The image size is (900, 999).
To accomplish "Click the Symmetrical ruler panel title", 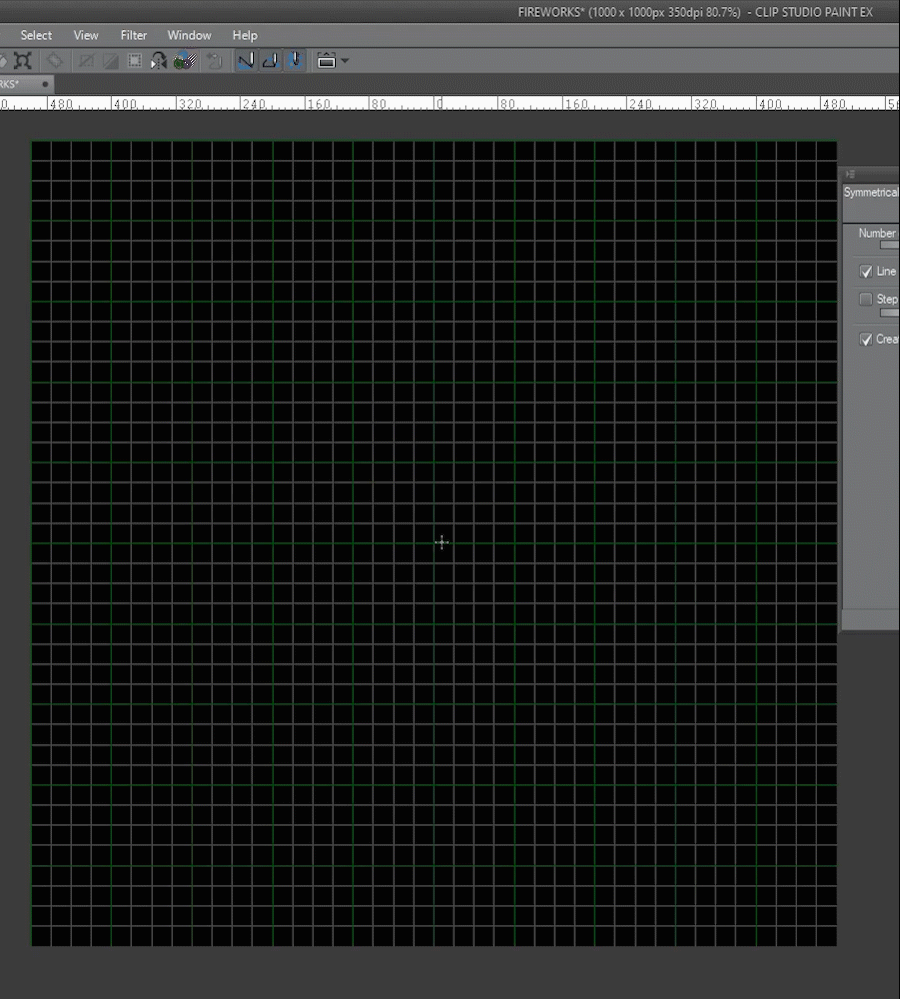I will [x=871, y=192].
